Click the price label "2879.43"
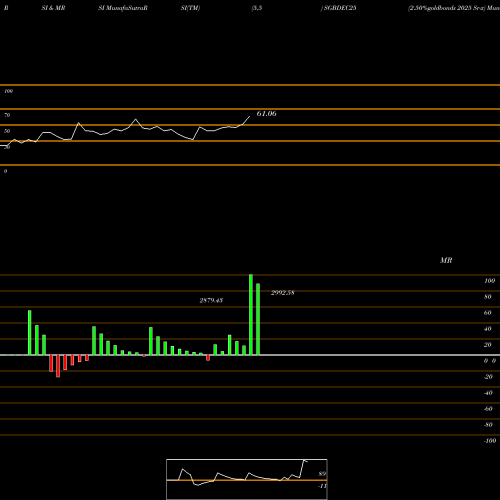This screenshot has width=500, height=500. [211, 300]
